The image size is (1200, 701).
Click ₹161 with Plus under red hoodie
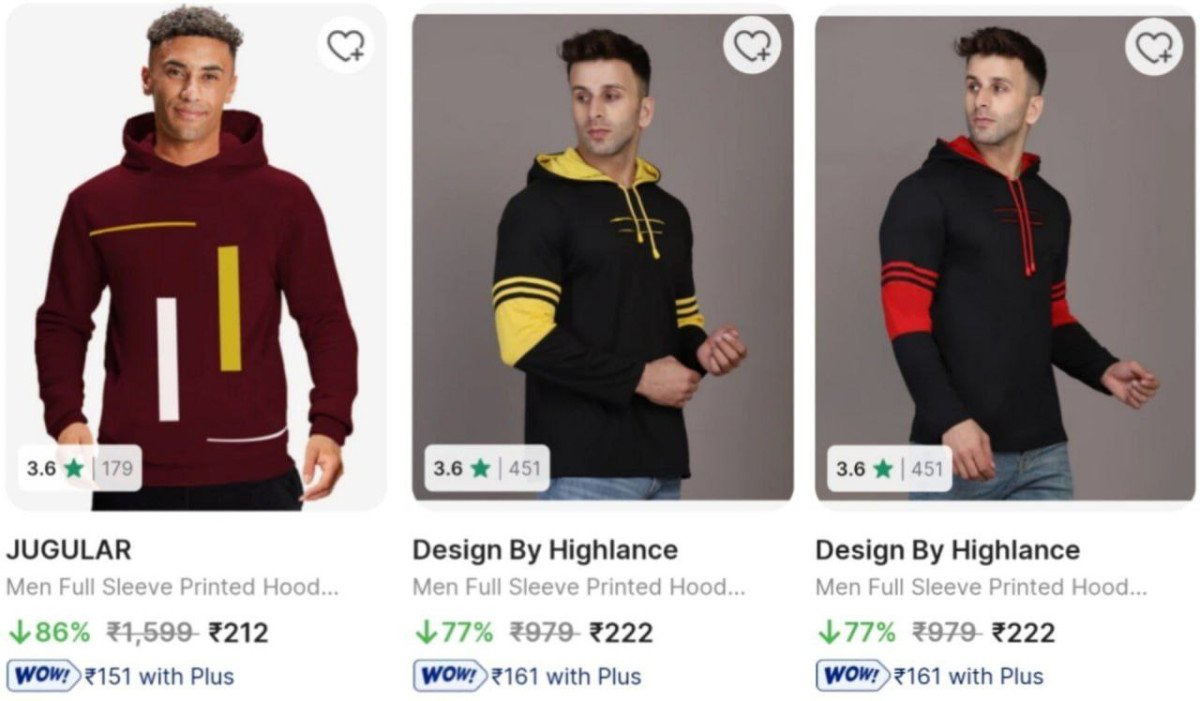click(x=968, y=677)
